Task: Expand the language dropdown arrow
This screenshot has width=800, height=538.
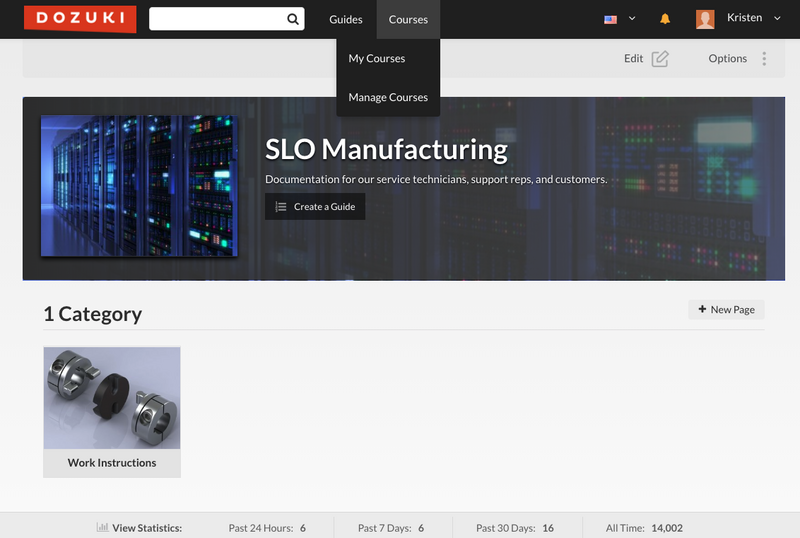Action: coord(632,18)
